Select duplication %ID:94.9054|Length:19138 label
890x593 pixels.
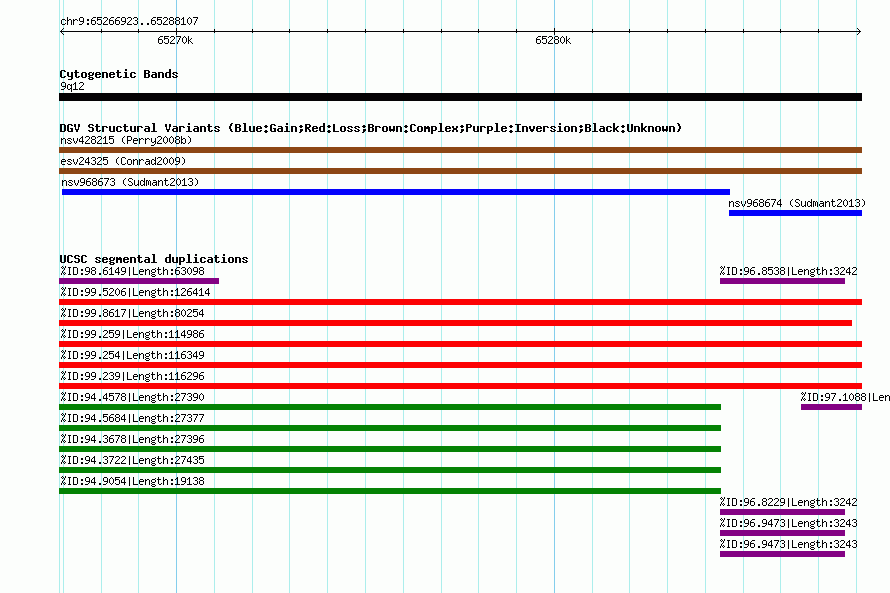132,481
